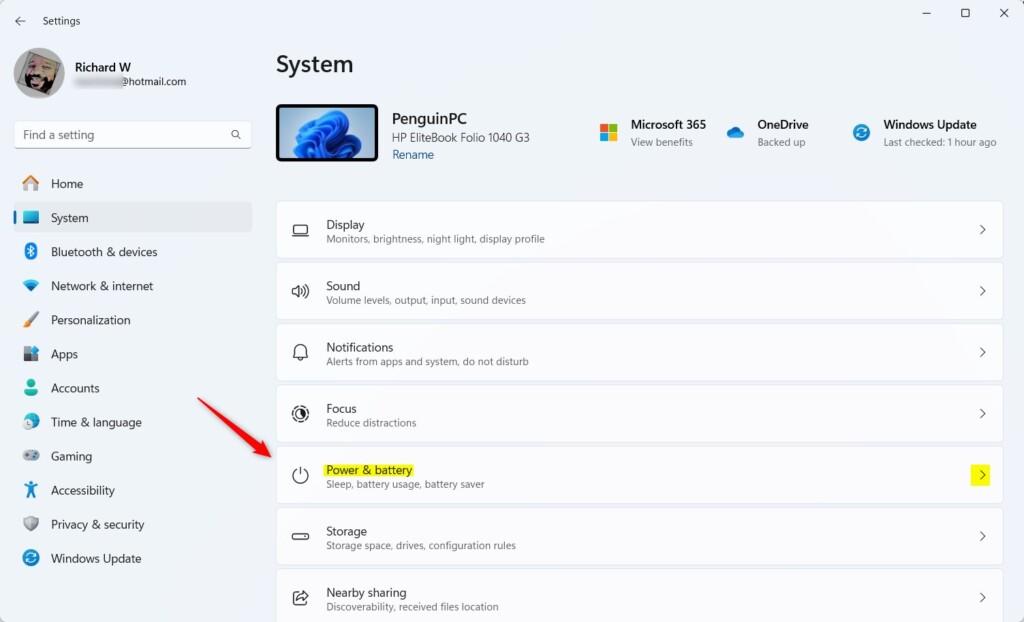This screenshot has width=1024, height=622.
Task: Click the back arrow icon in Settings
Action: 20,21
